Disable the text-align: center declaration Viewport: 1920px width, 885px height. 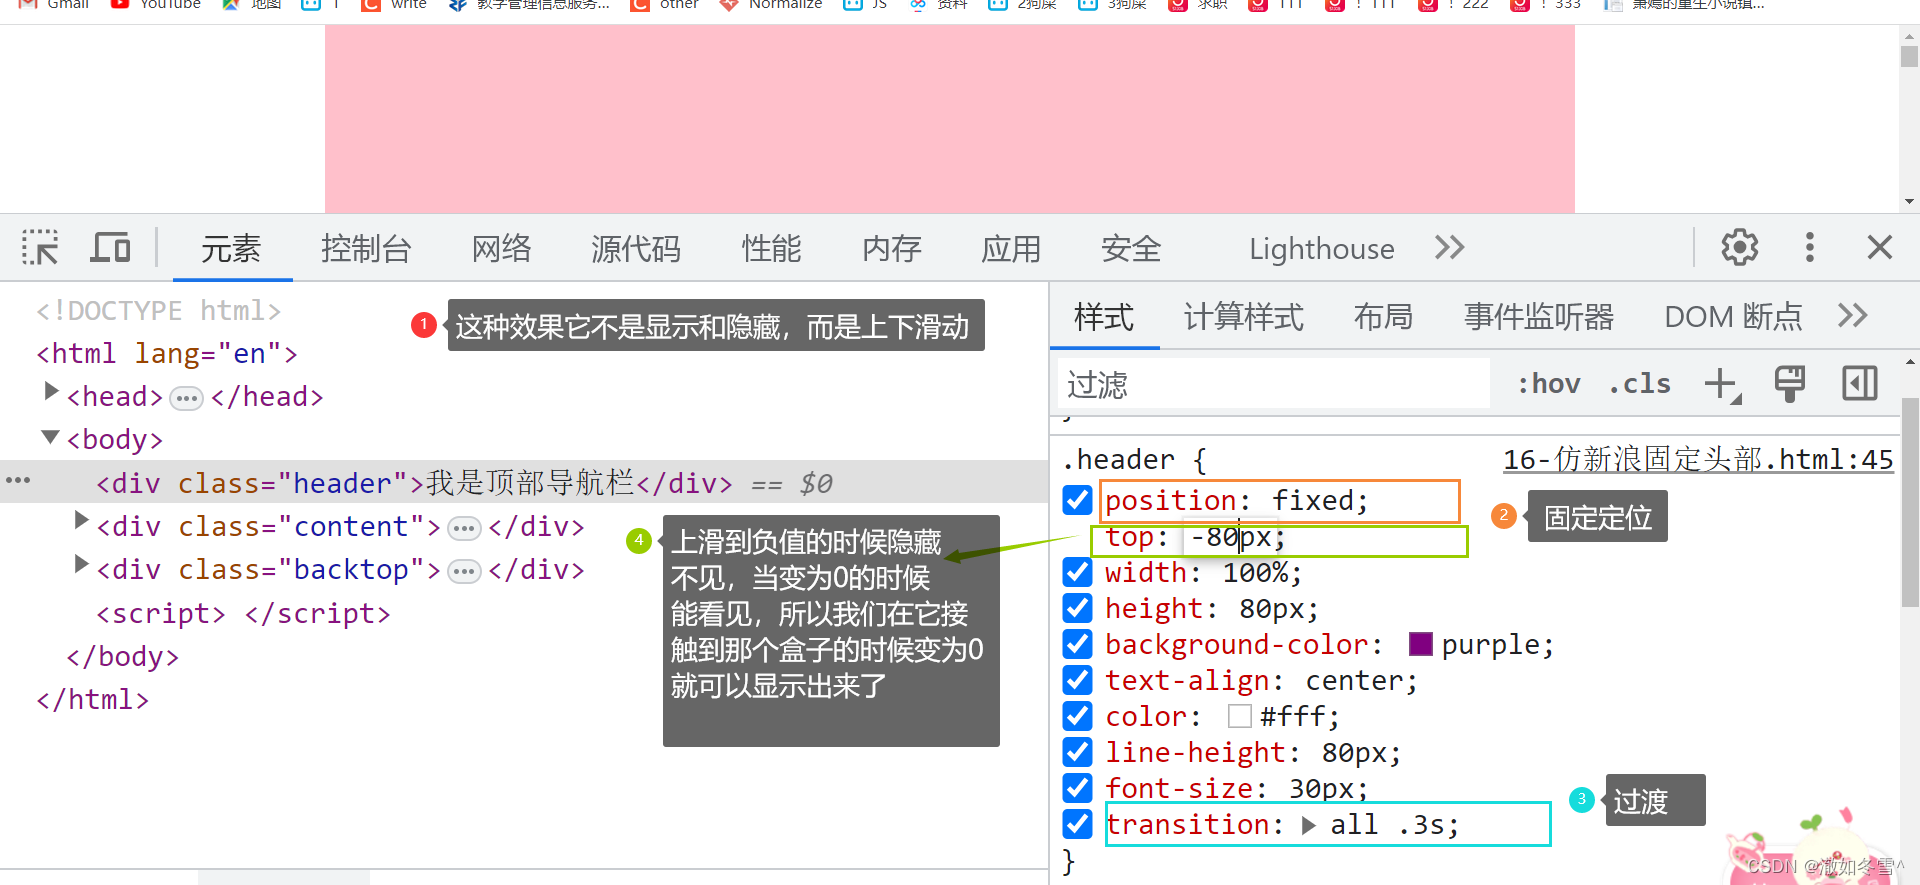tap(1077, 680)
